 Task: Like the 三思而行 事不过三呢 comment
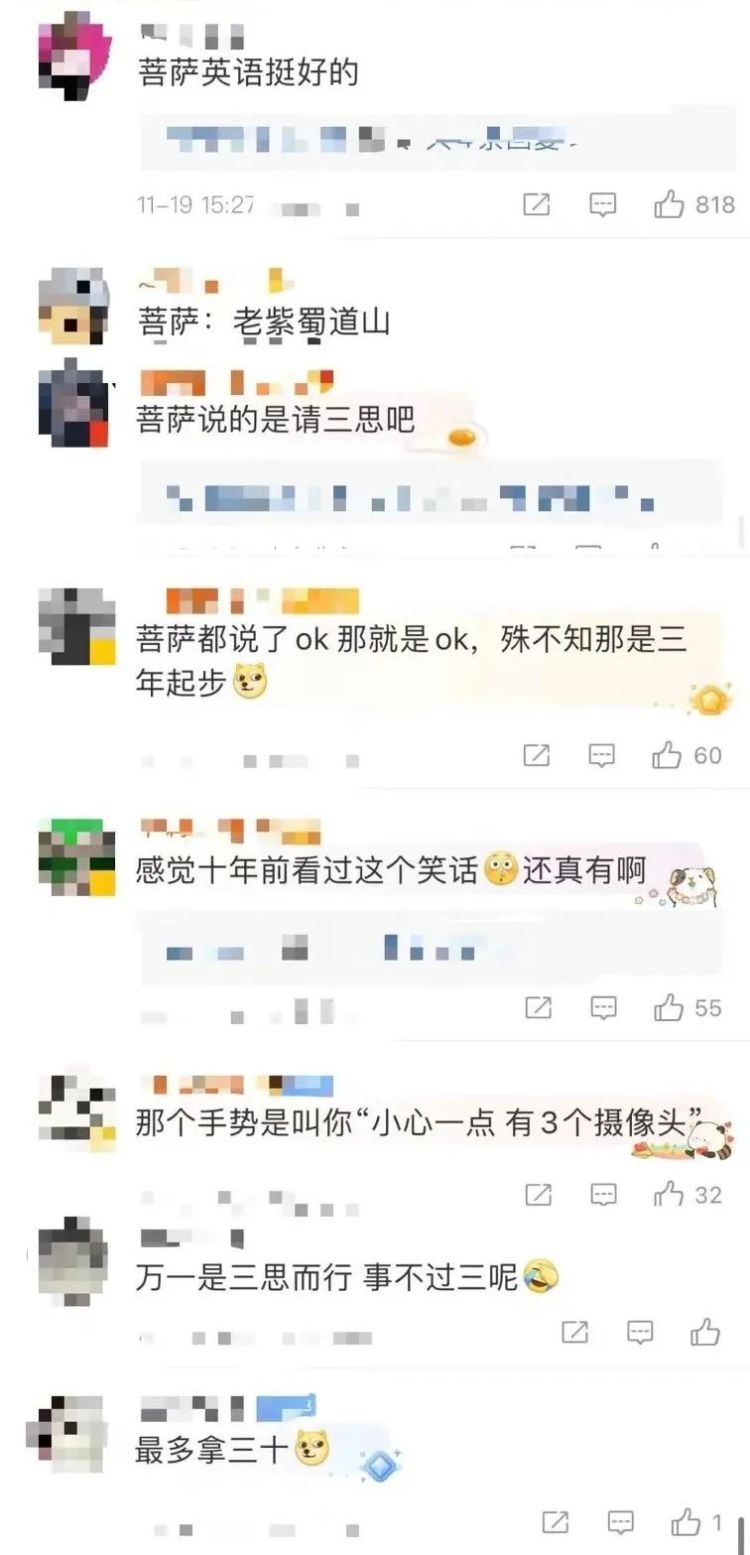705,1331
